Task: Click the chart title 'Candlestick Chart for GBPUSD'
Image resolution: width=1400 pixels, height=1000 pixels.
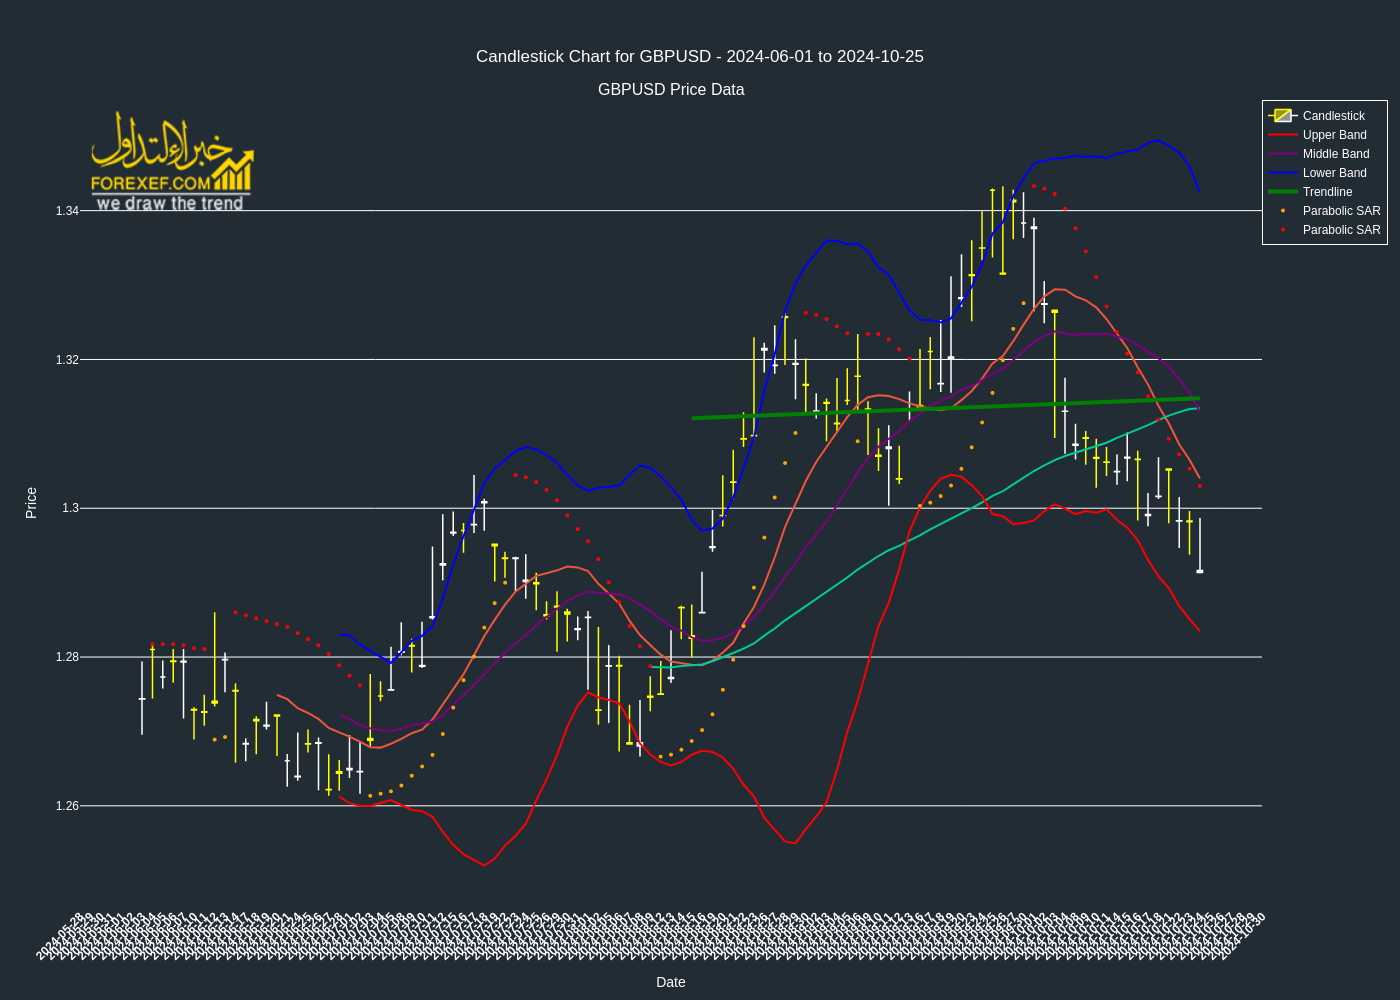Action: click(700, 56)
